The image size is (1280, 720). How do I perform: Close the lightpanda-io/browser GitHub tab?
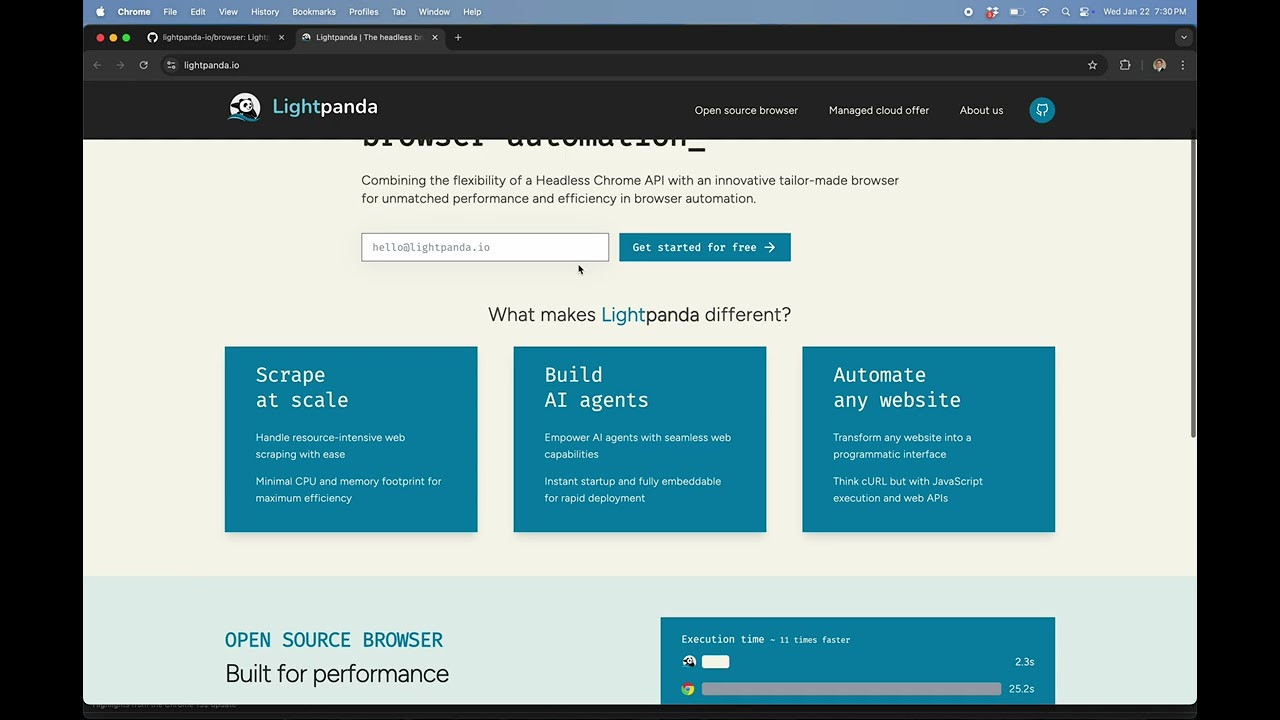[281, 37]
